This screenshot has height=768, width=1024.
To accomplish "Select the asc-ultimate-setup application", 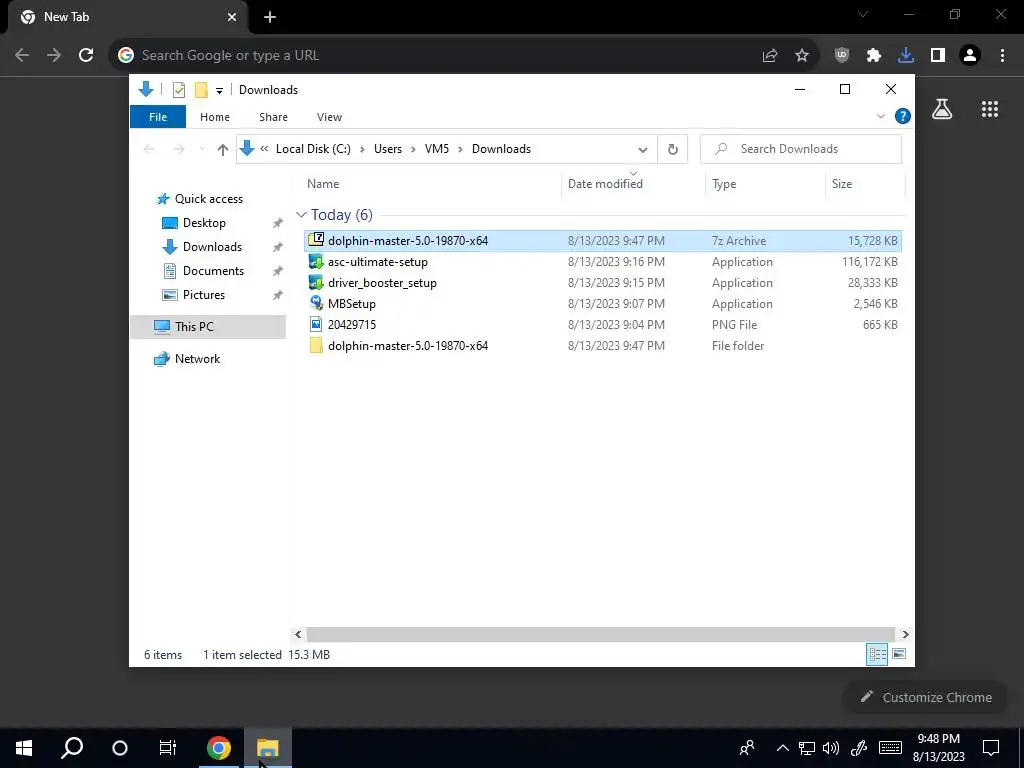I will point(603,262).
